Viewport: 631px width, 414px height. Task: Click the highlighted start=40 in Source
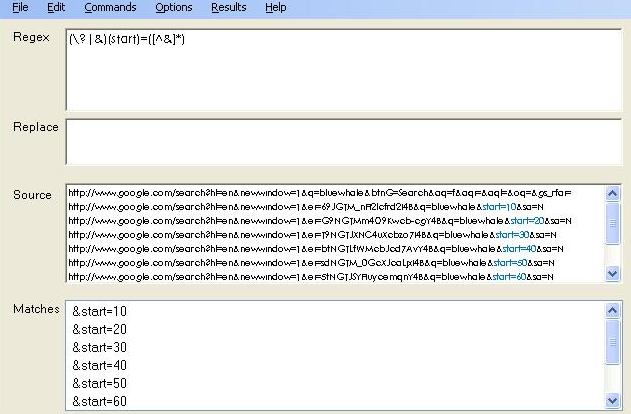click(x=520, y=249)
